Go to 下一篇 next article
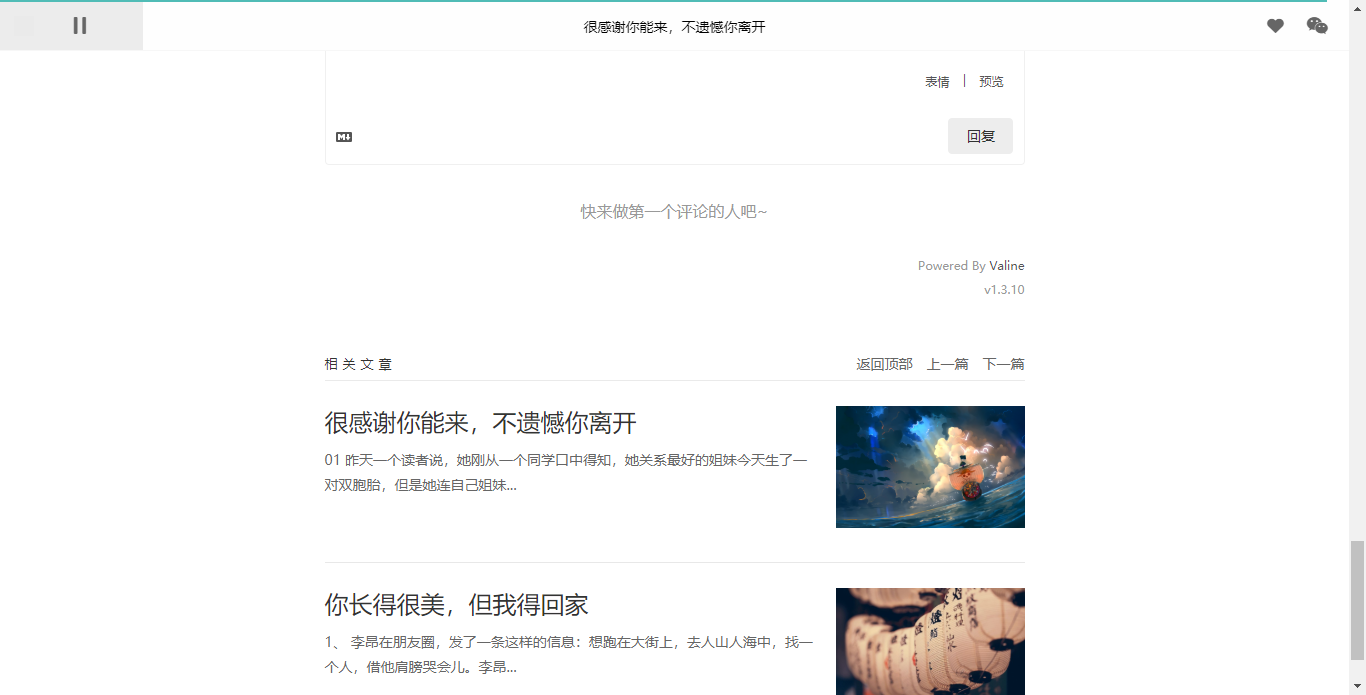 coord(1003,364)
